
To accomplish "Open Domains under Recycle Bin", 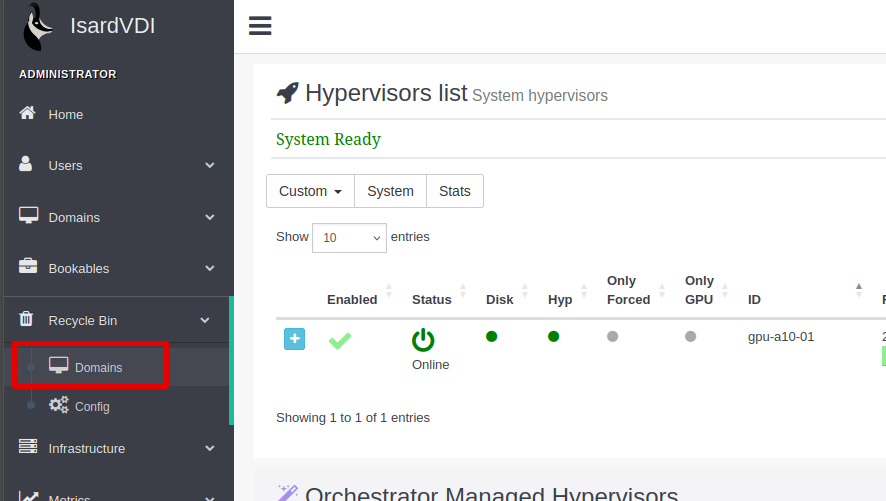I will [x=98, y=367].
